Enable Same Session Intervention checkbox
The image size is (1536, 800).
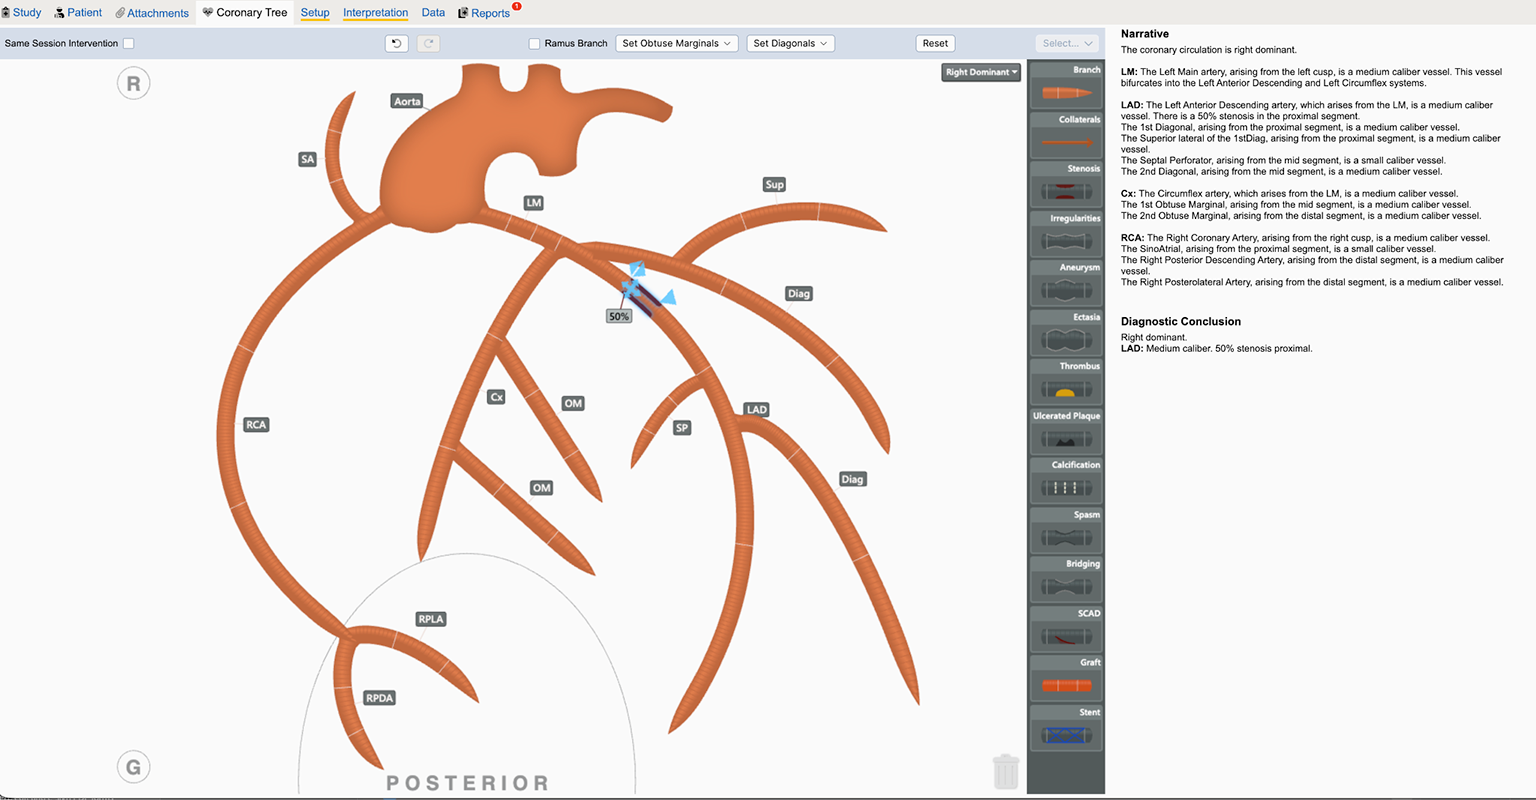129,43
